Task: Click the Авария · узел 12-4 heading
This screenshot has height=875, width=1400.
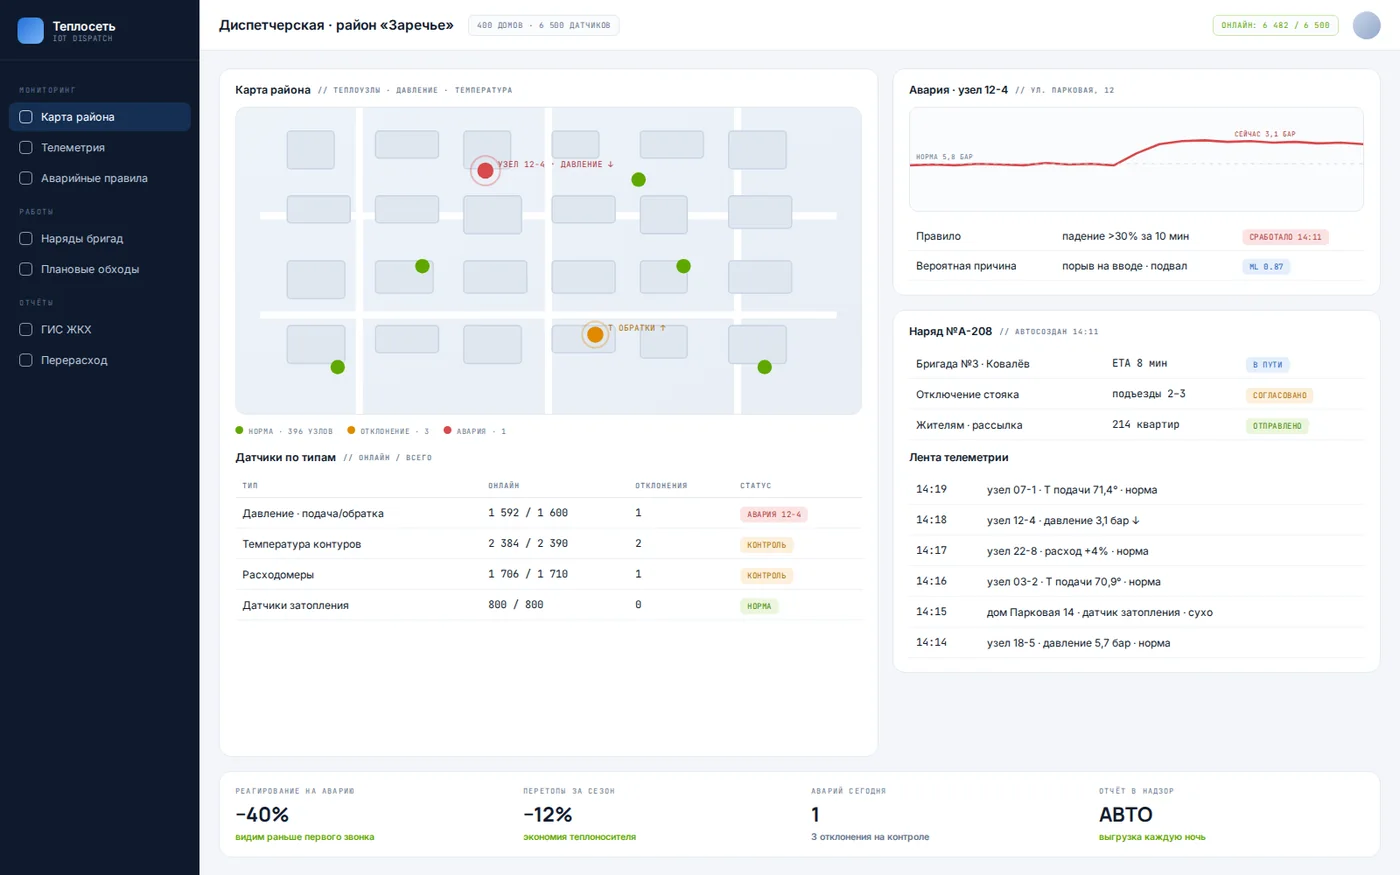Action: [958, 90]
